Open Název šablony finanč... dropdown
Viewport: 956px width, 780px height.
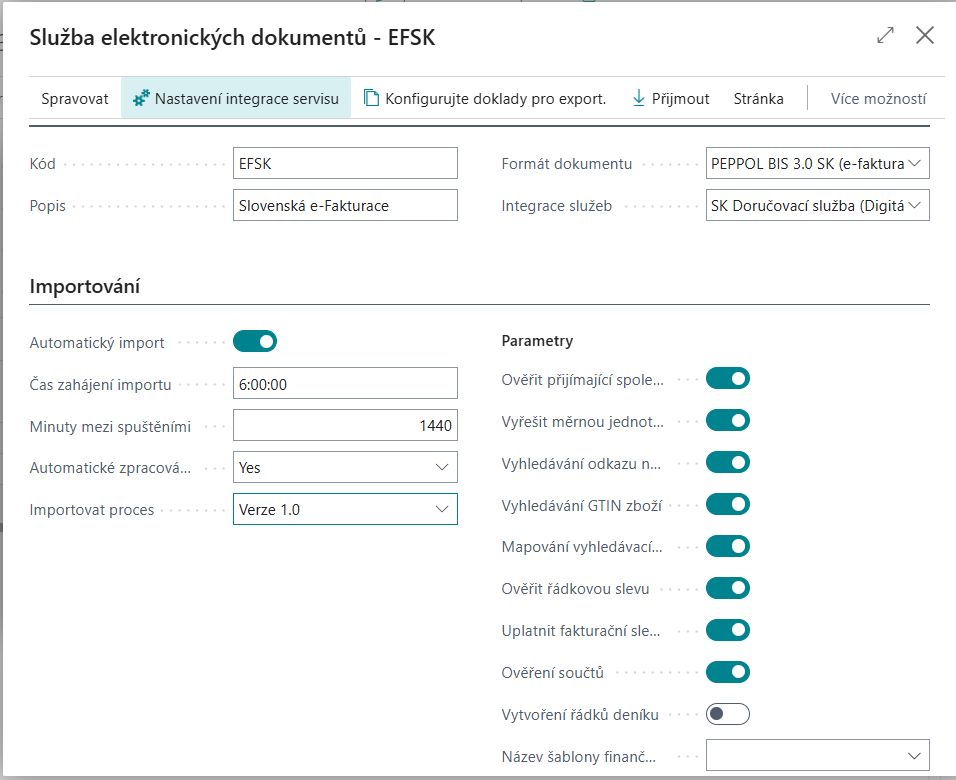click(x=818, y=756)
